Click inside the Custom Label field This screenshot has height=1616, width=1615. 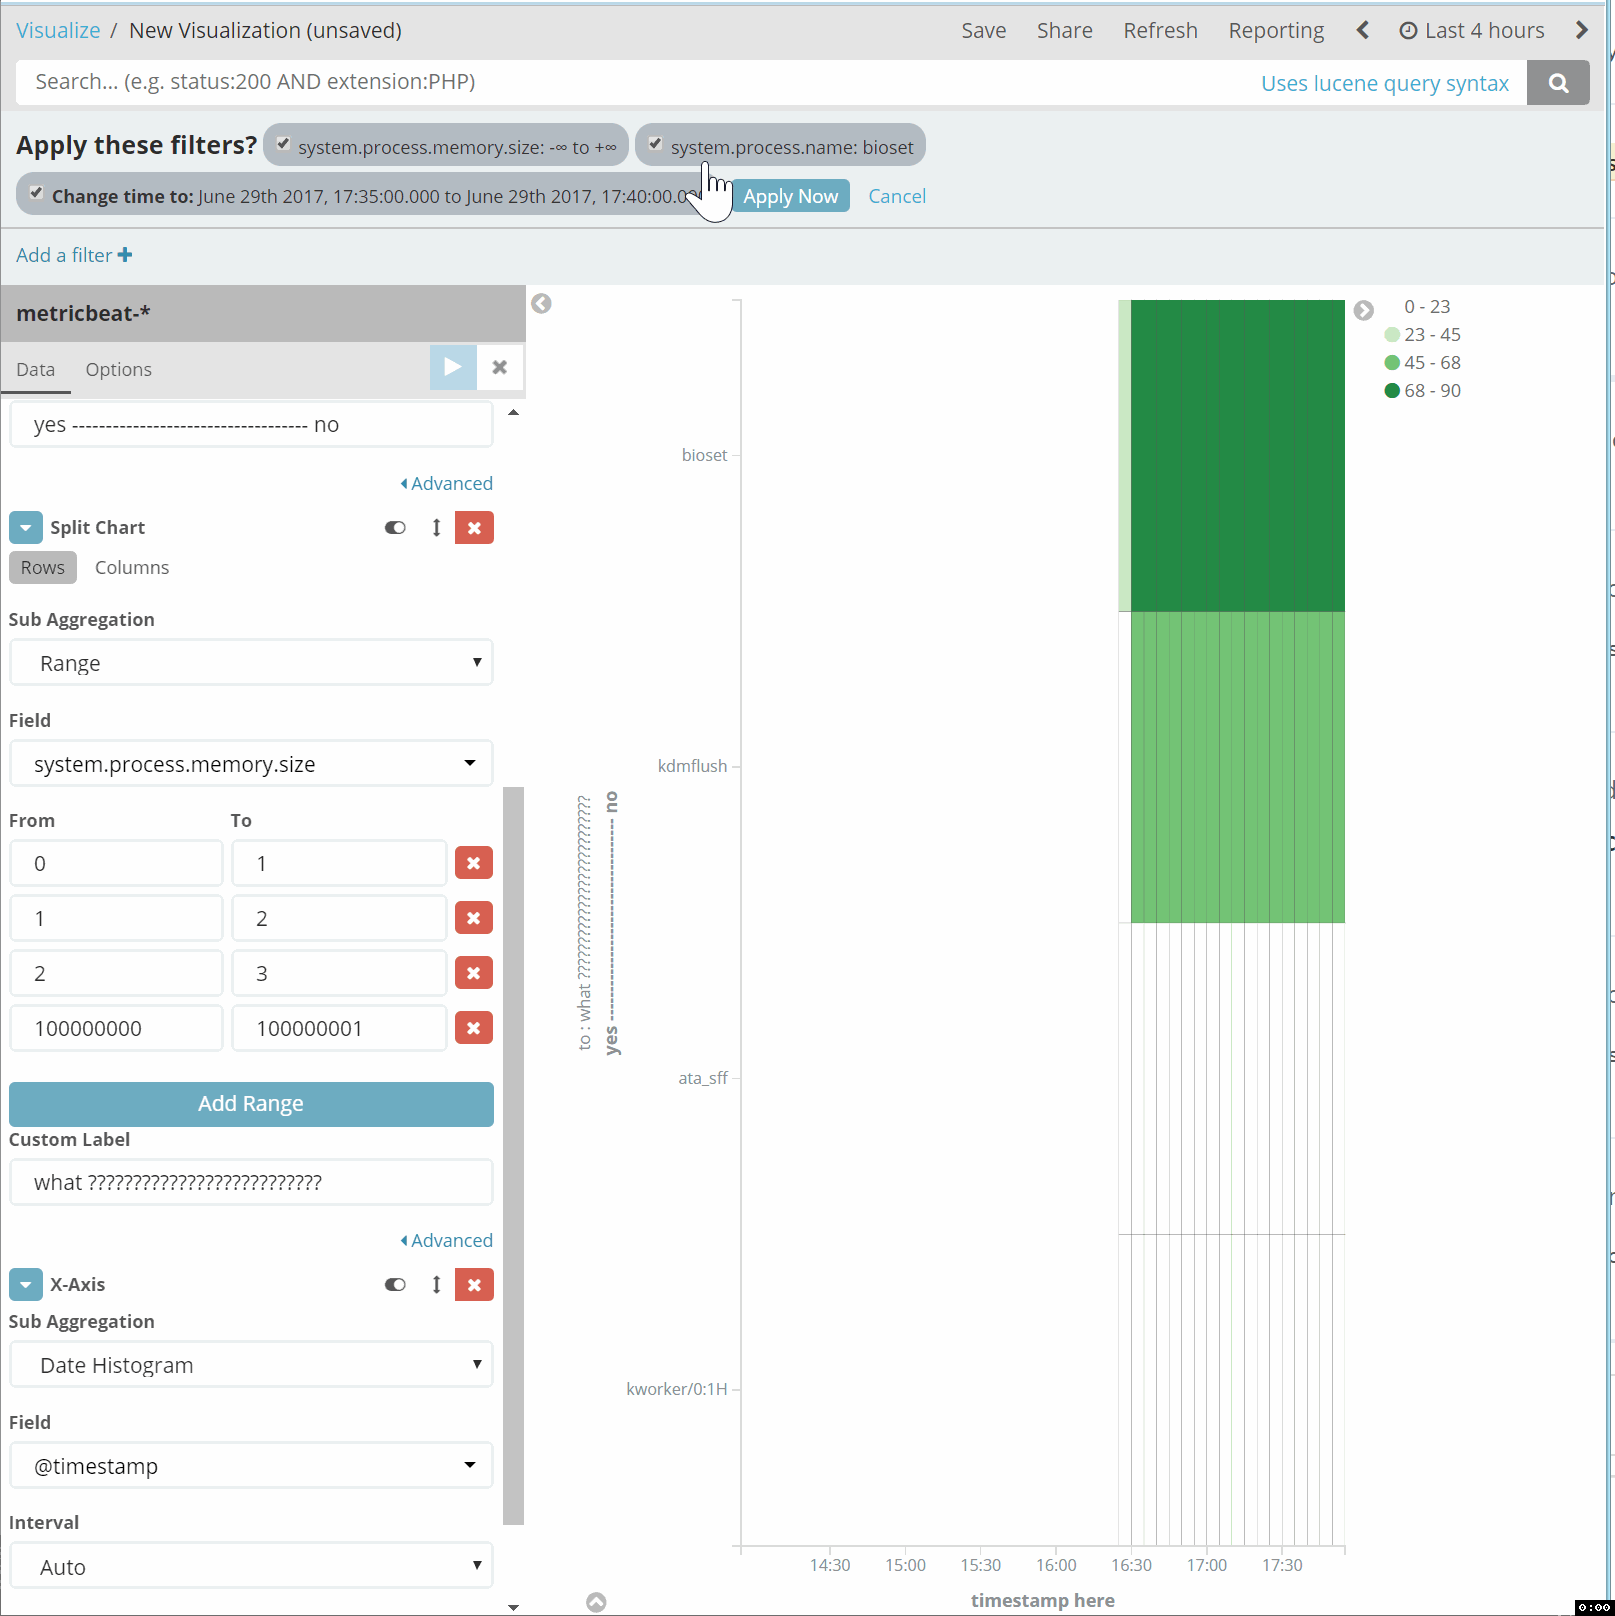[250, 1181]
